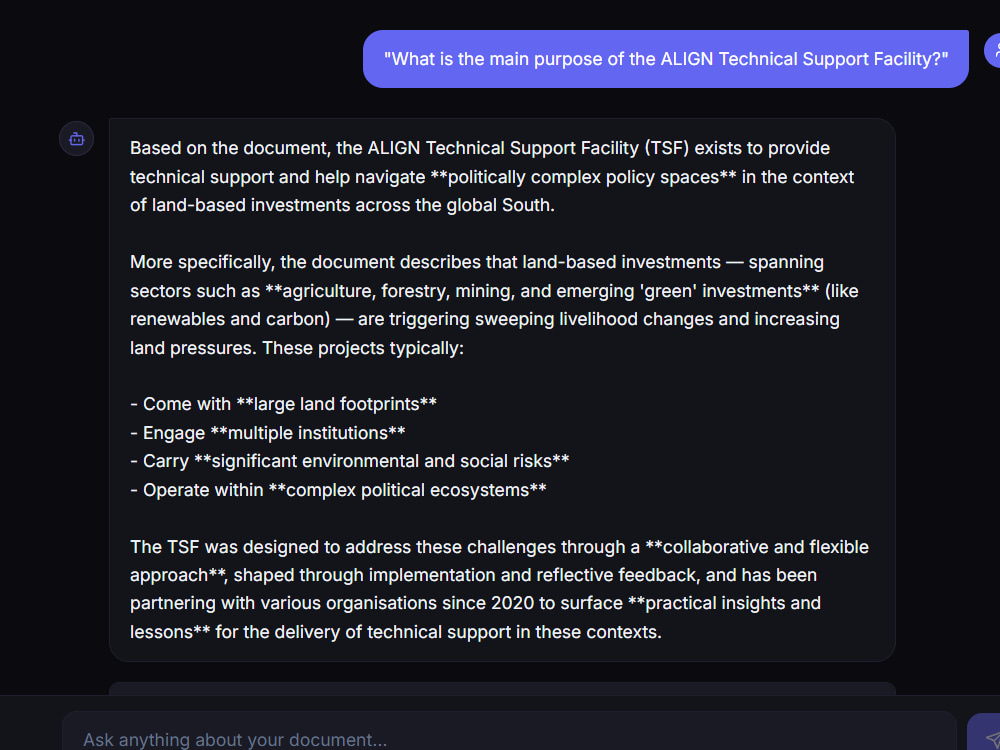1000x750 pixels.
Task: Click the paragraph starting 'The TSF was designed'
Action: [499, 589]
